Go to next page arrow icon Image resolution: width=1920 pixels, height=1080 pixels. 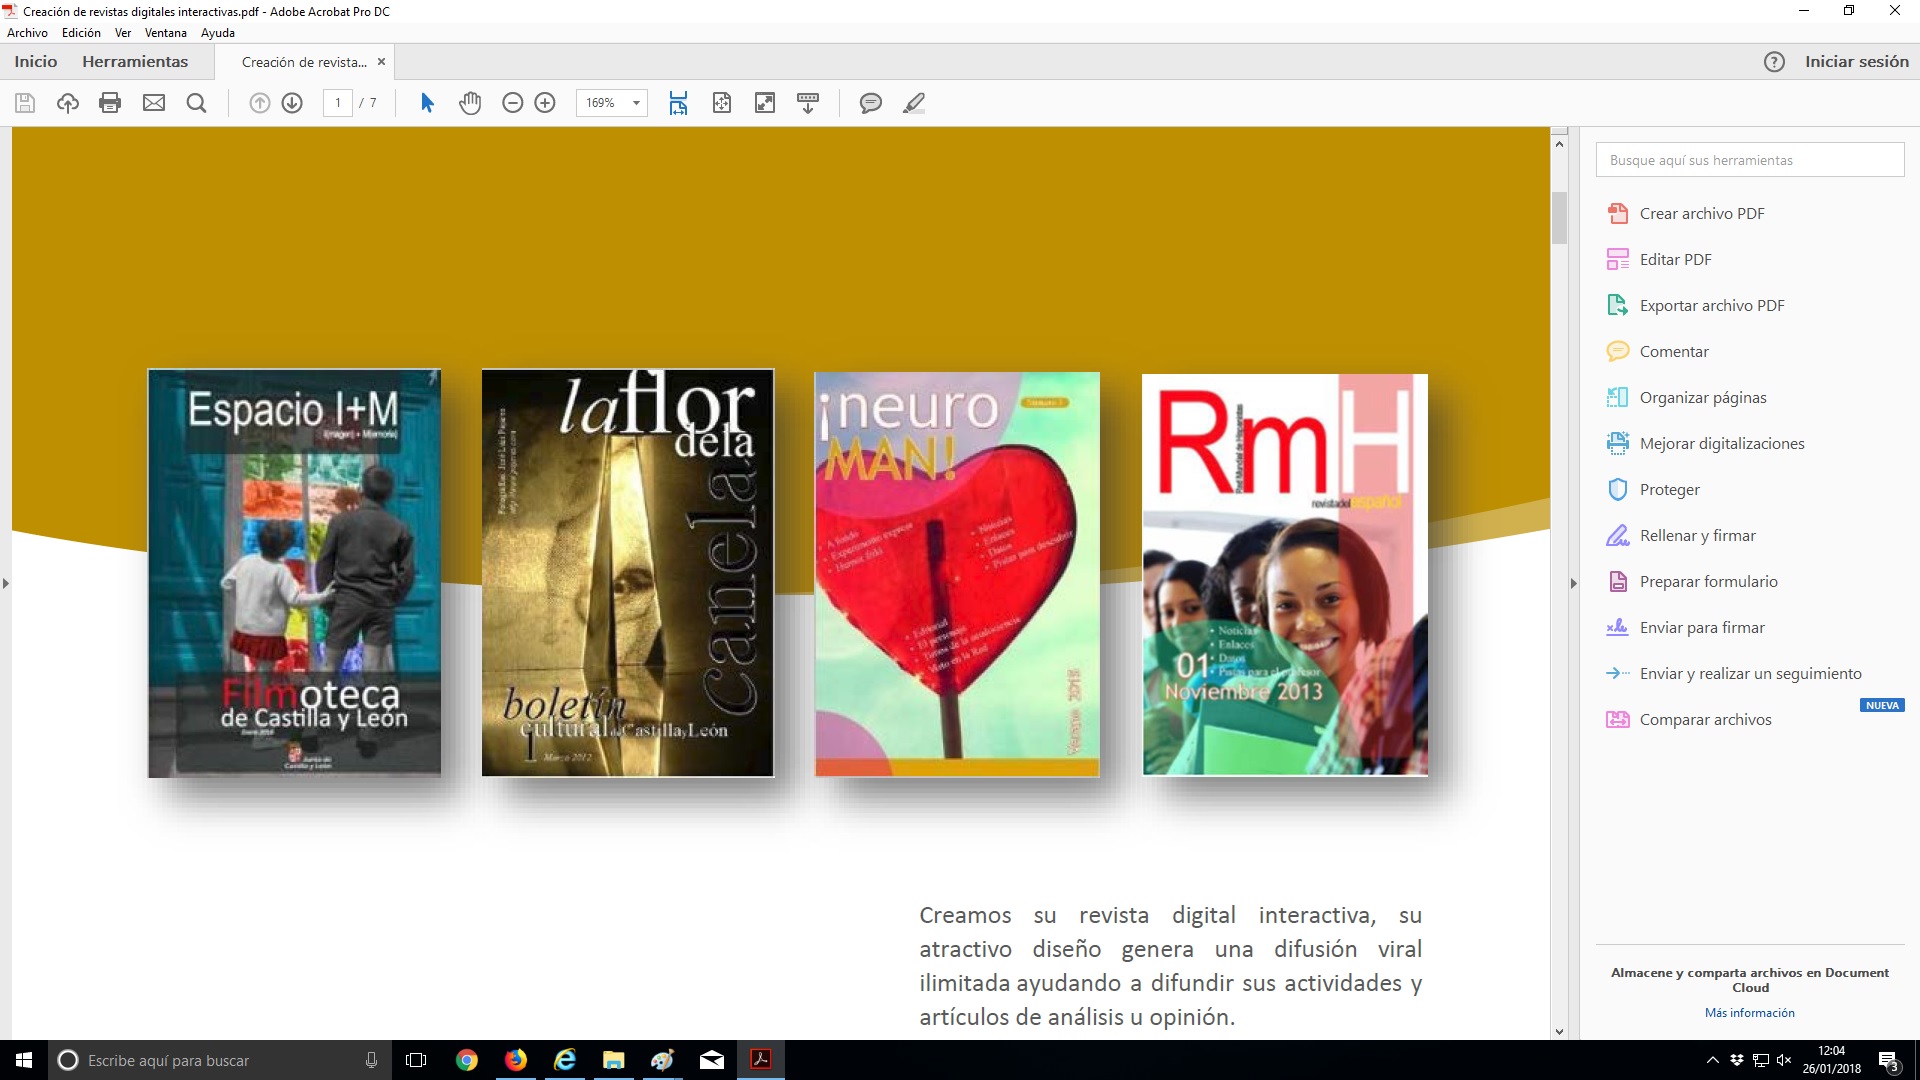point(292,103)
